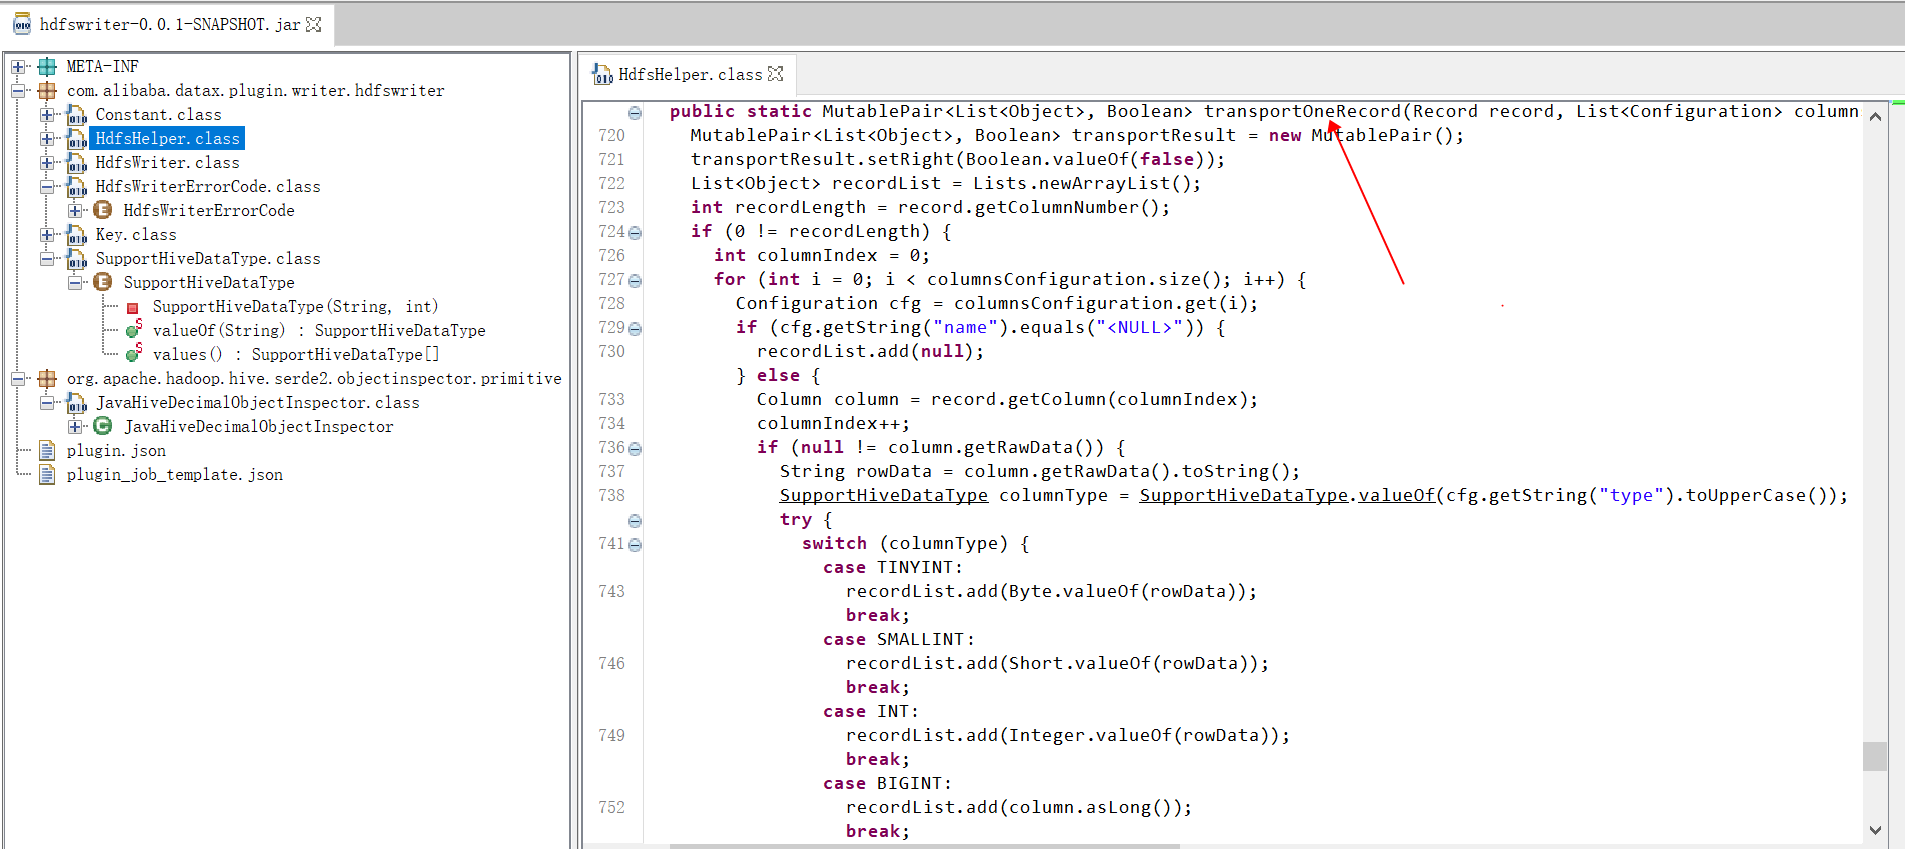
Task: Click the valueOf(String) static method icon
Action: pos(133,329)
